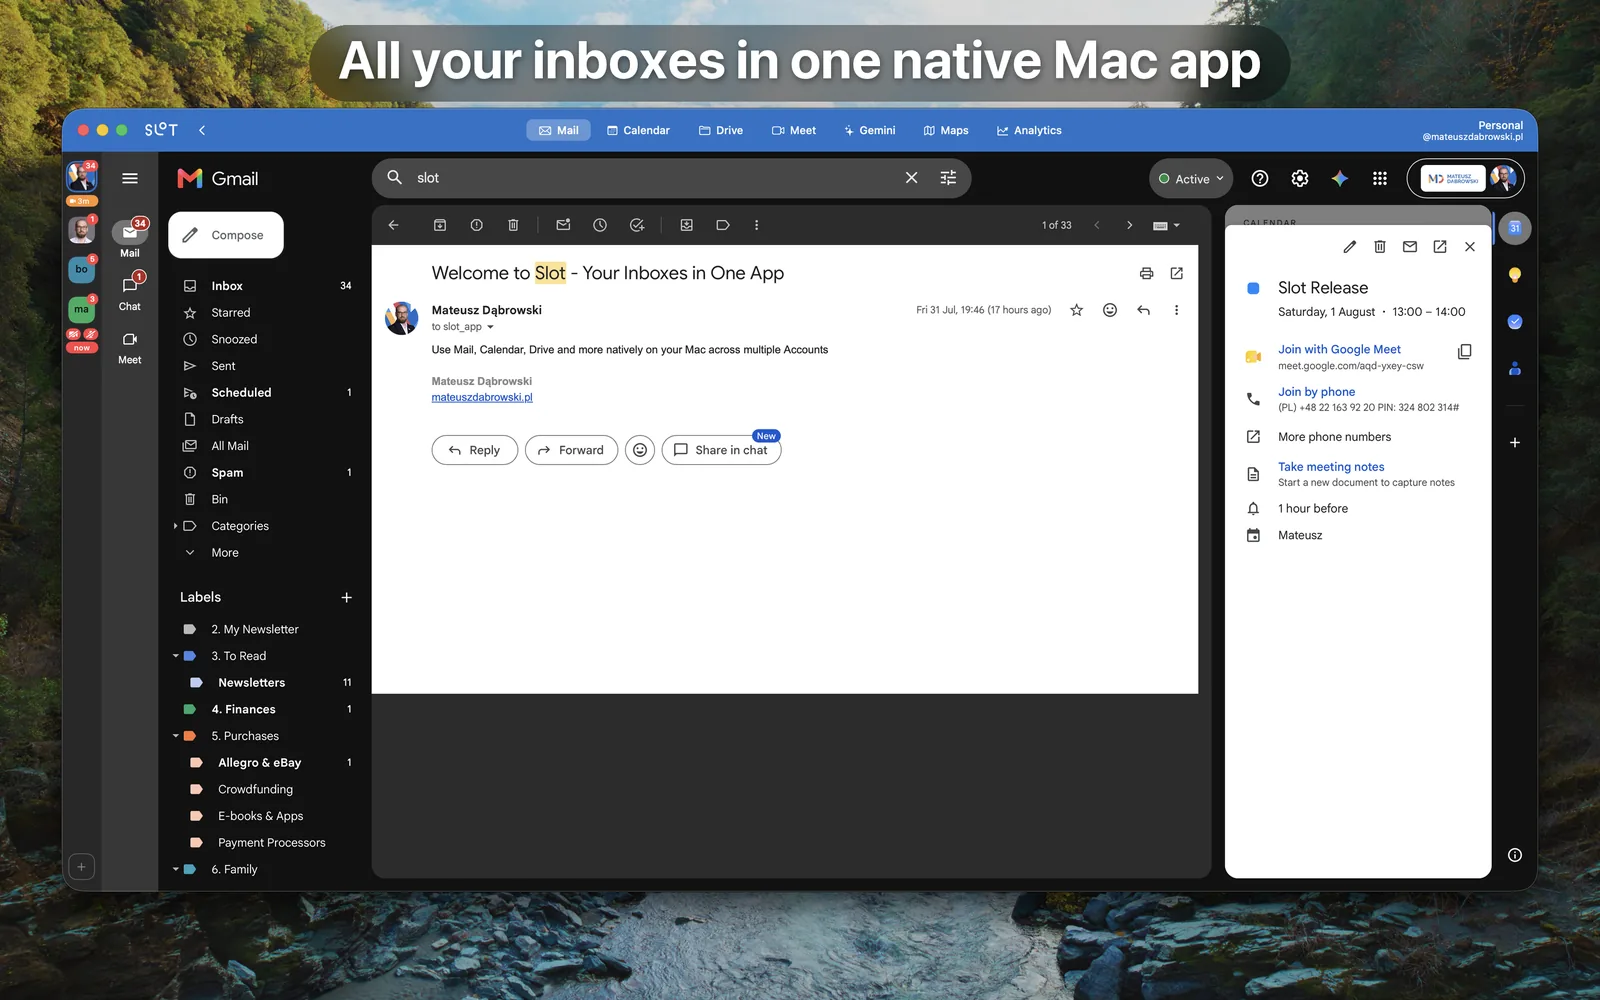Delete the email using toolbar bin icon

pyautogui.click(x=513, y=225)
